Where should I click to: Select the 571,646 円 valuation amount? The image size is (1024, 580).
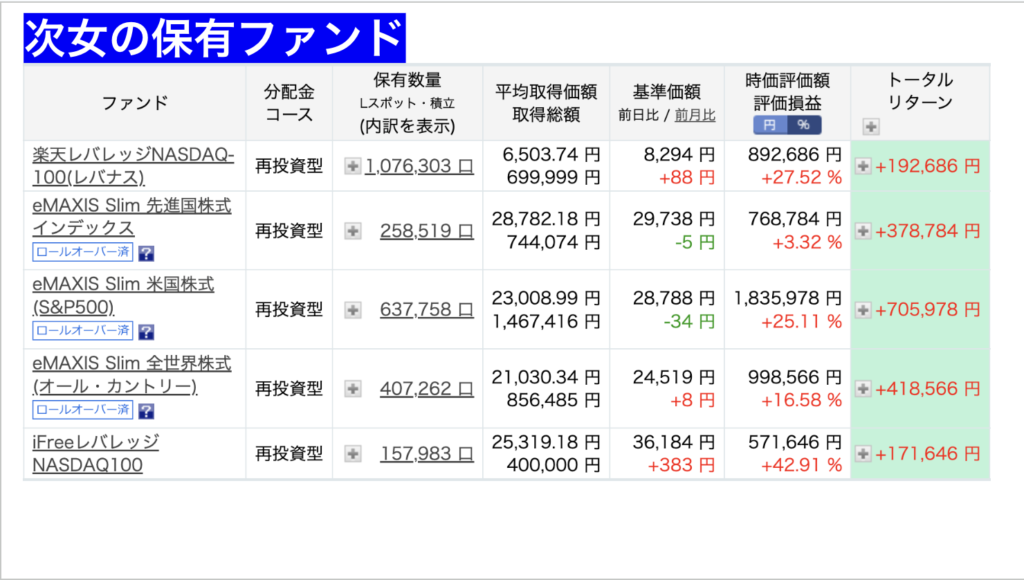point(794,442)
